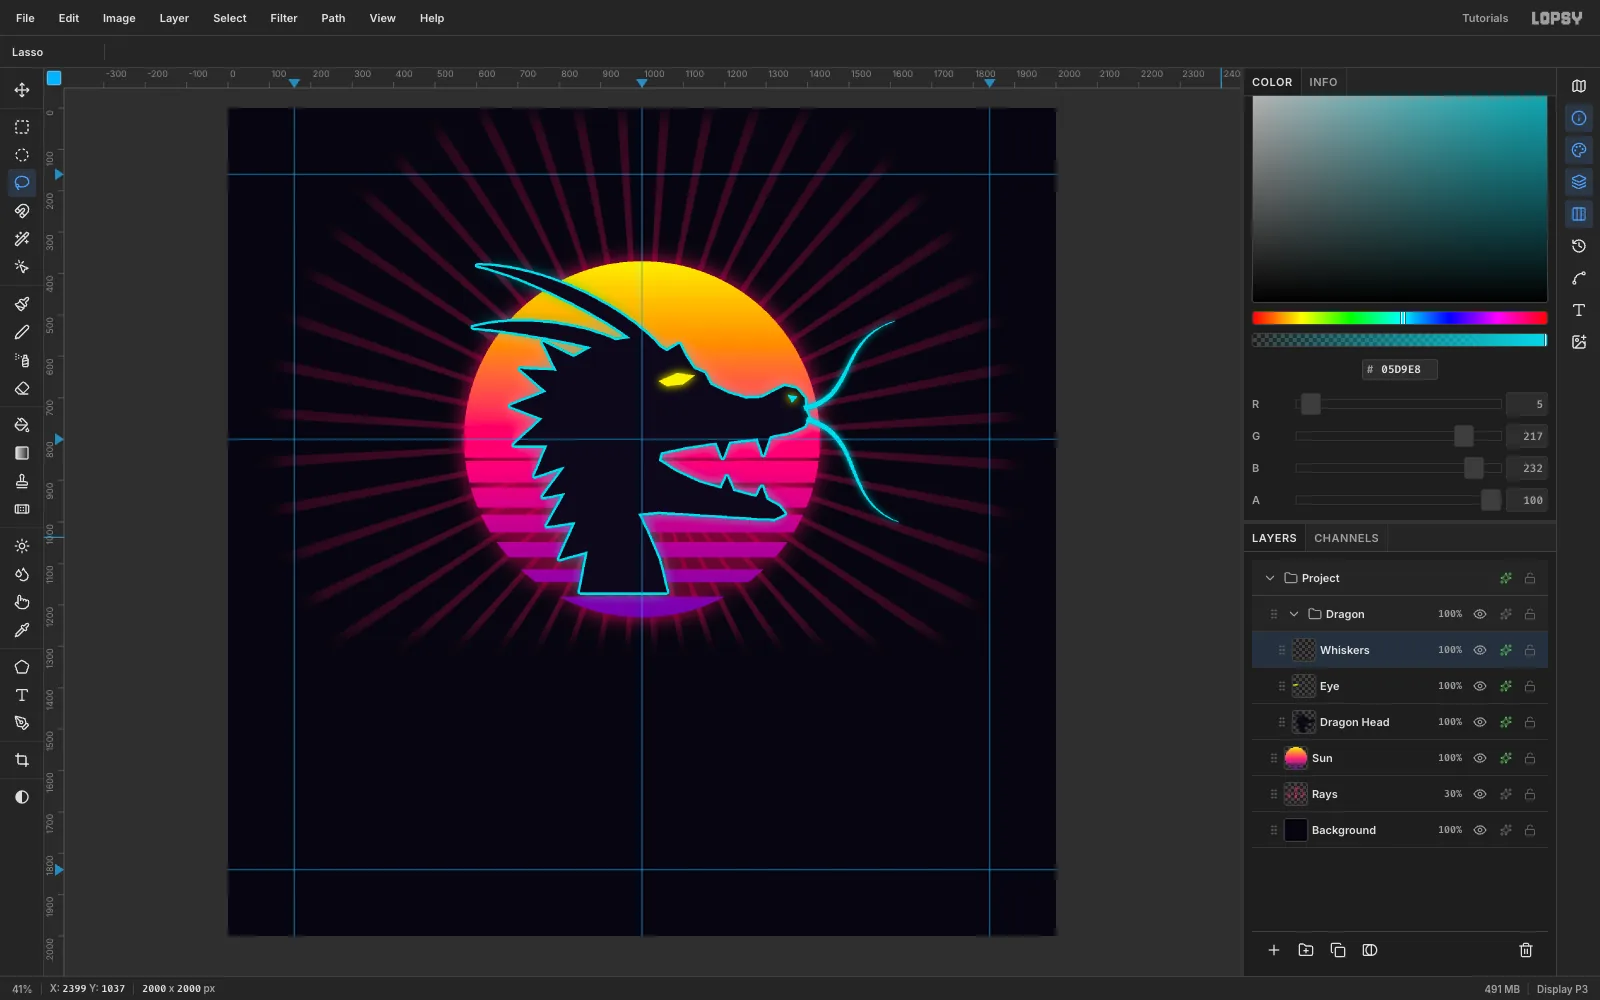
Task: Select the Lasso tool
Action: coord(22,183)
